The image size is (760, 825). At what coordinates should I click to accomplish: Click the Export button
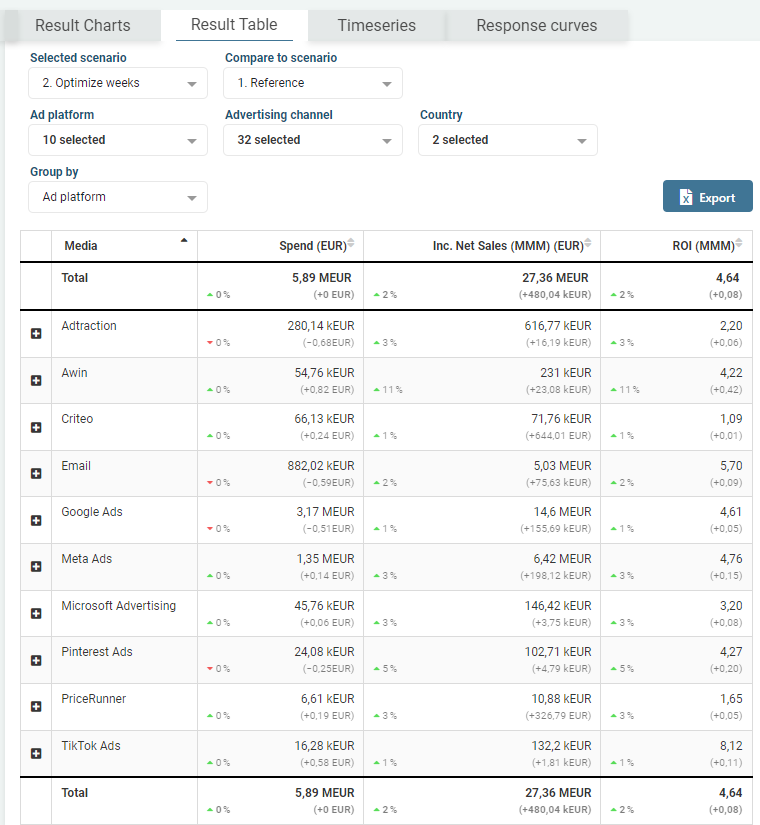[x=707, y=197]
